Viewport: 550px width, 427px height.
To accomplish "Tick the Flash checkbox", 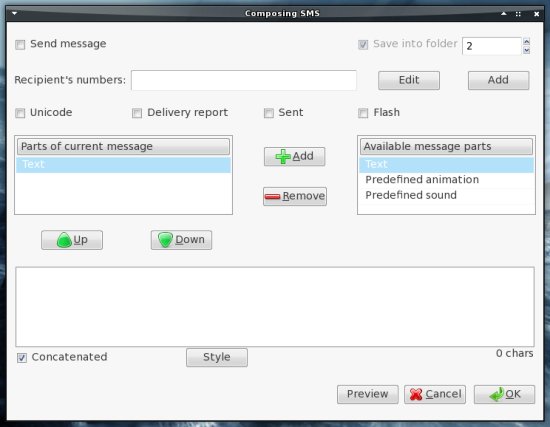I will (x=363, y=113).
